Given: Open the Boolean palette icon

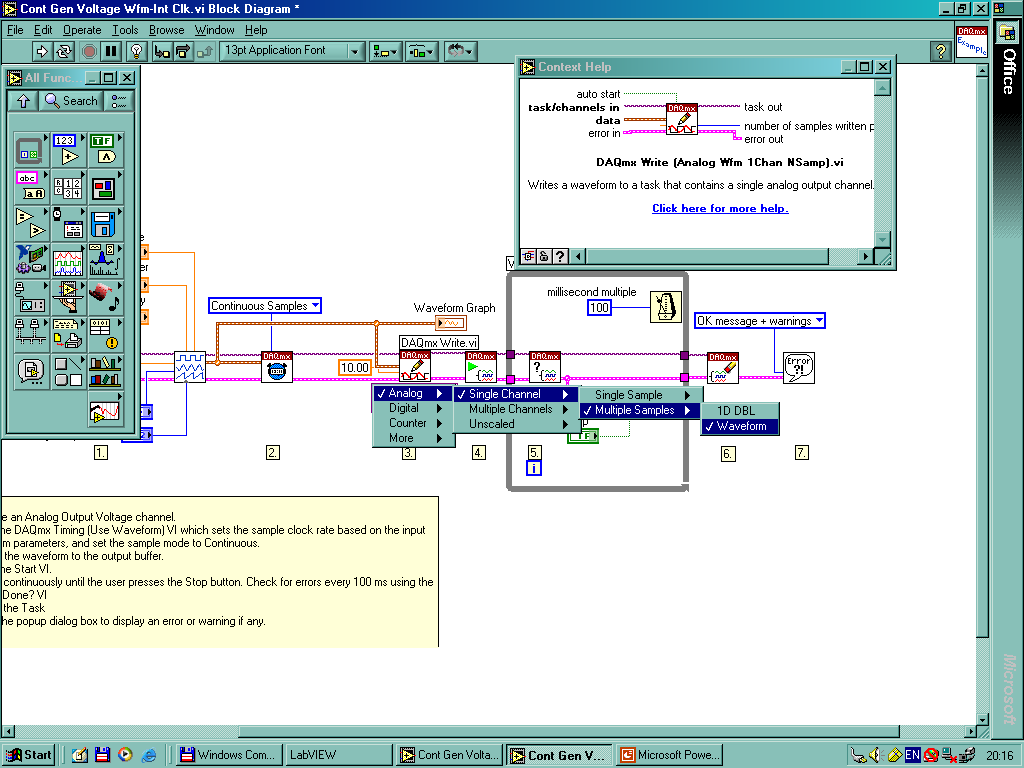Looking at the screenshot, I should click(105, 150).
